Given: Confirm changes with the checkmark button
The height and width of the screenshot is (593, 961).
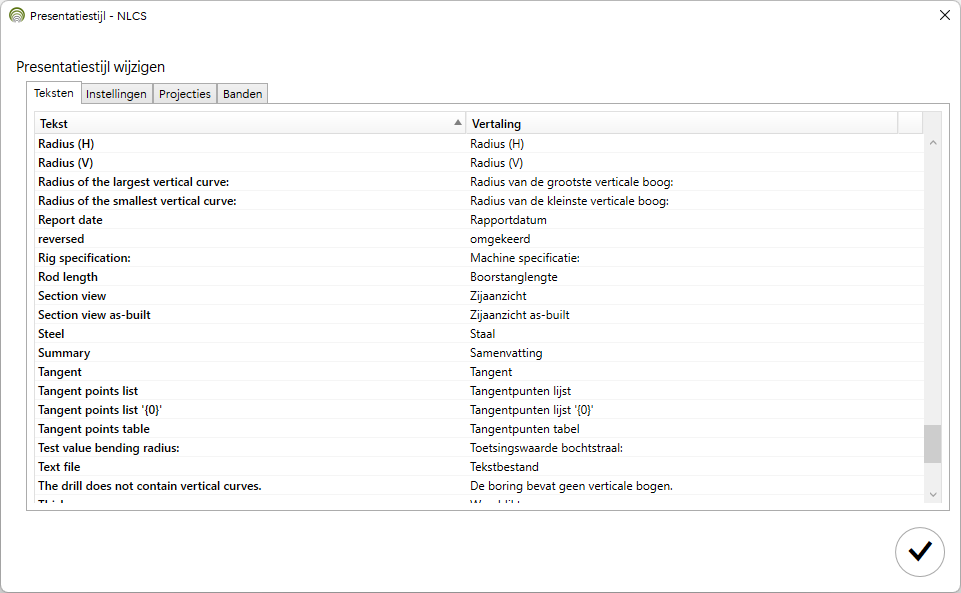Looking at the screenshot, I should pyautogui.click(x=919, y=551).
